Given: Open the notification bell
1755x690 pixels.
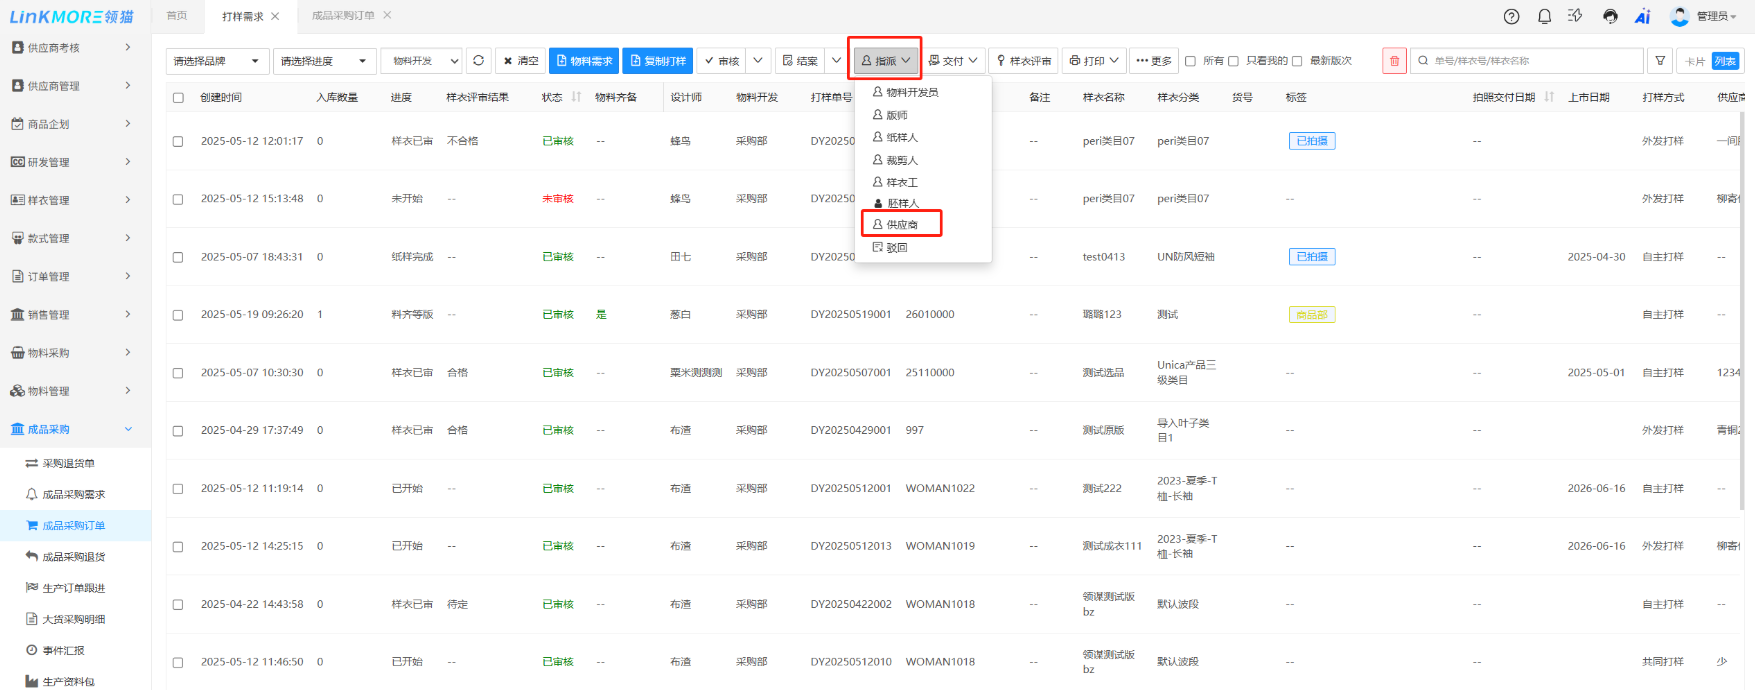Looking at the screenshot, I should pyautogui.click(x=1544, y=16).
